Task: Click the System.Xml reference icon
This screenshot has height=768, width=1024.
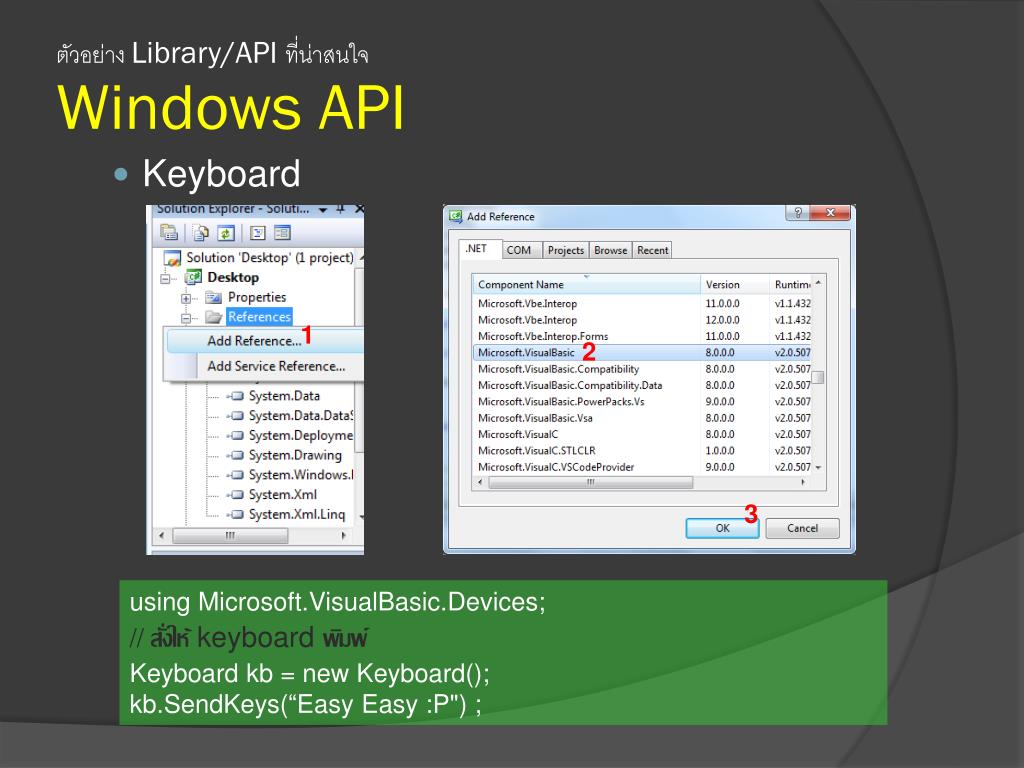Action: (x=236, y=495)
